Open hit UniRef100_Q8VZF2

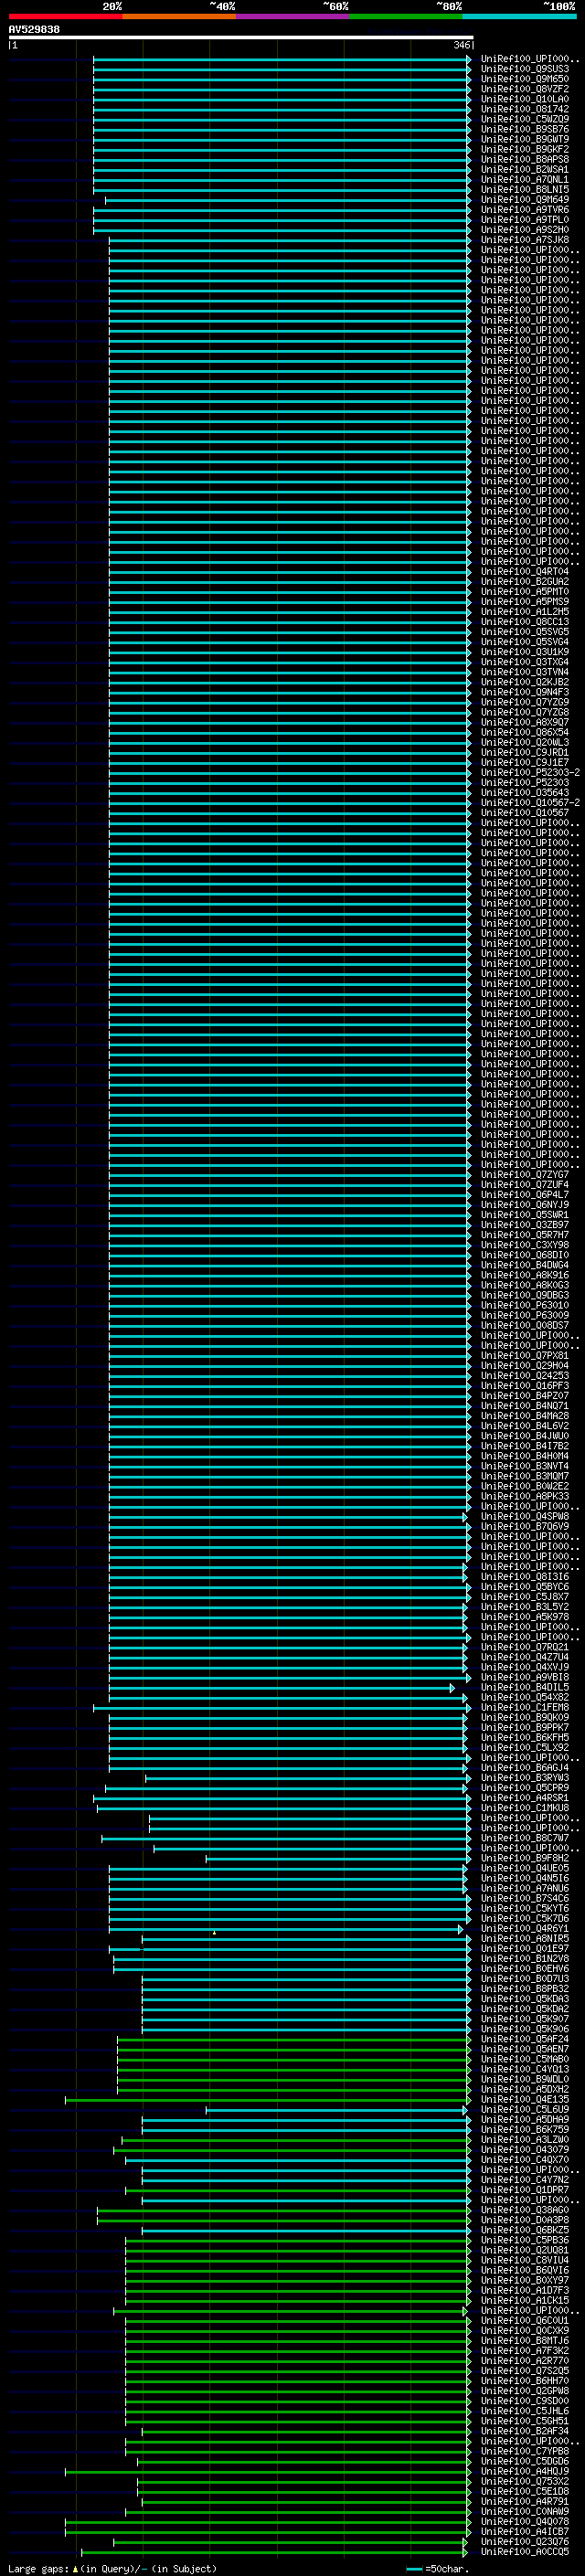525,89
